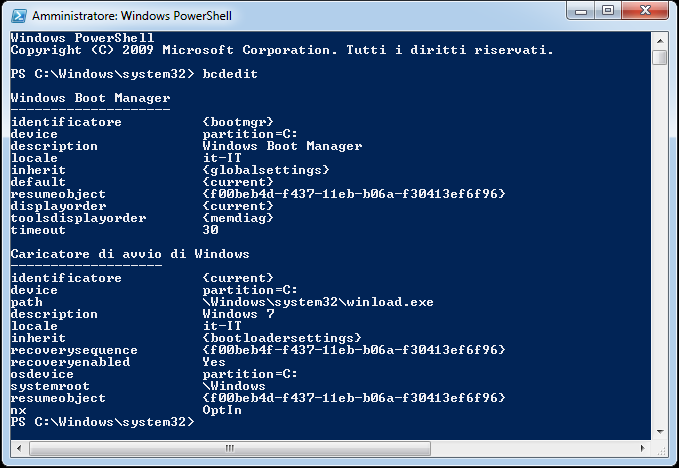The height and width of the screenshot is (468, 679).
Task: Click the PowerShell icon in the title bar
Action: pos(17,15)
